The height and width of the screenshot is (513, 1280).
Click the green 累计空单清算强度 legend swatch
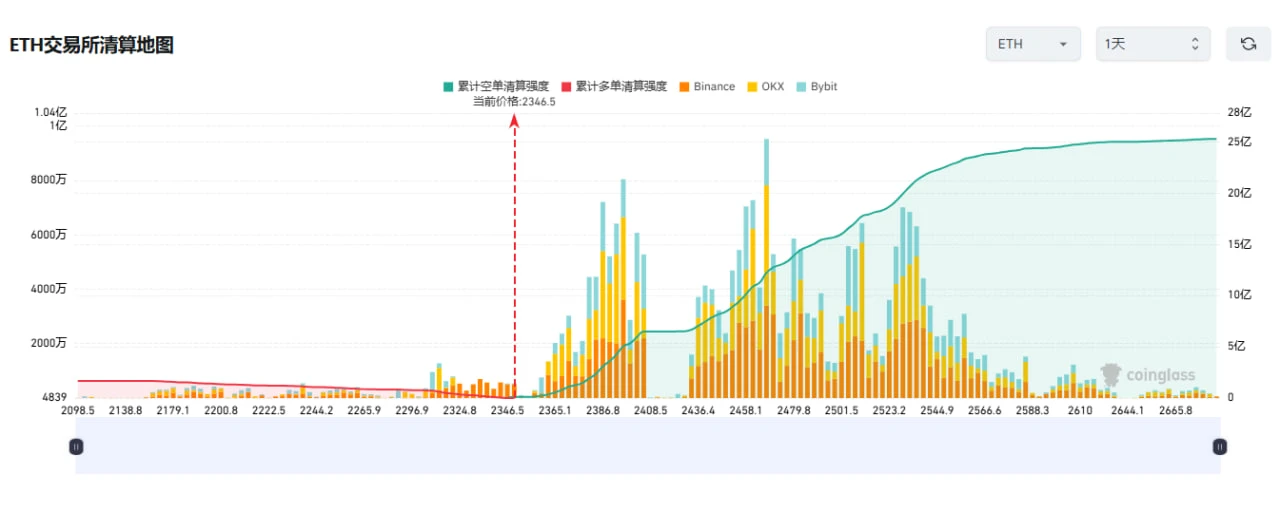point(448,87)
